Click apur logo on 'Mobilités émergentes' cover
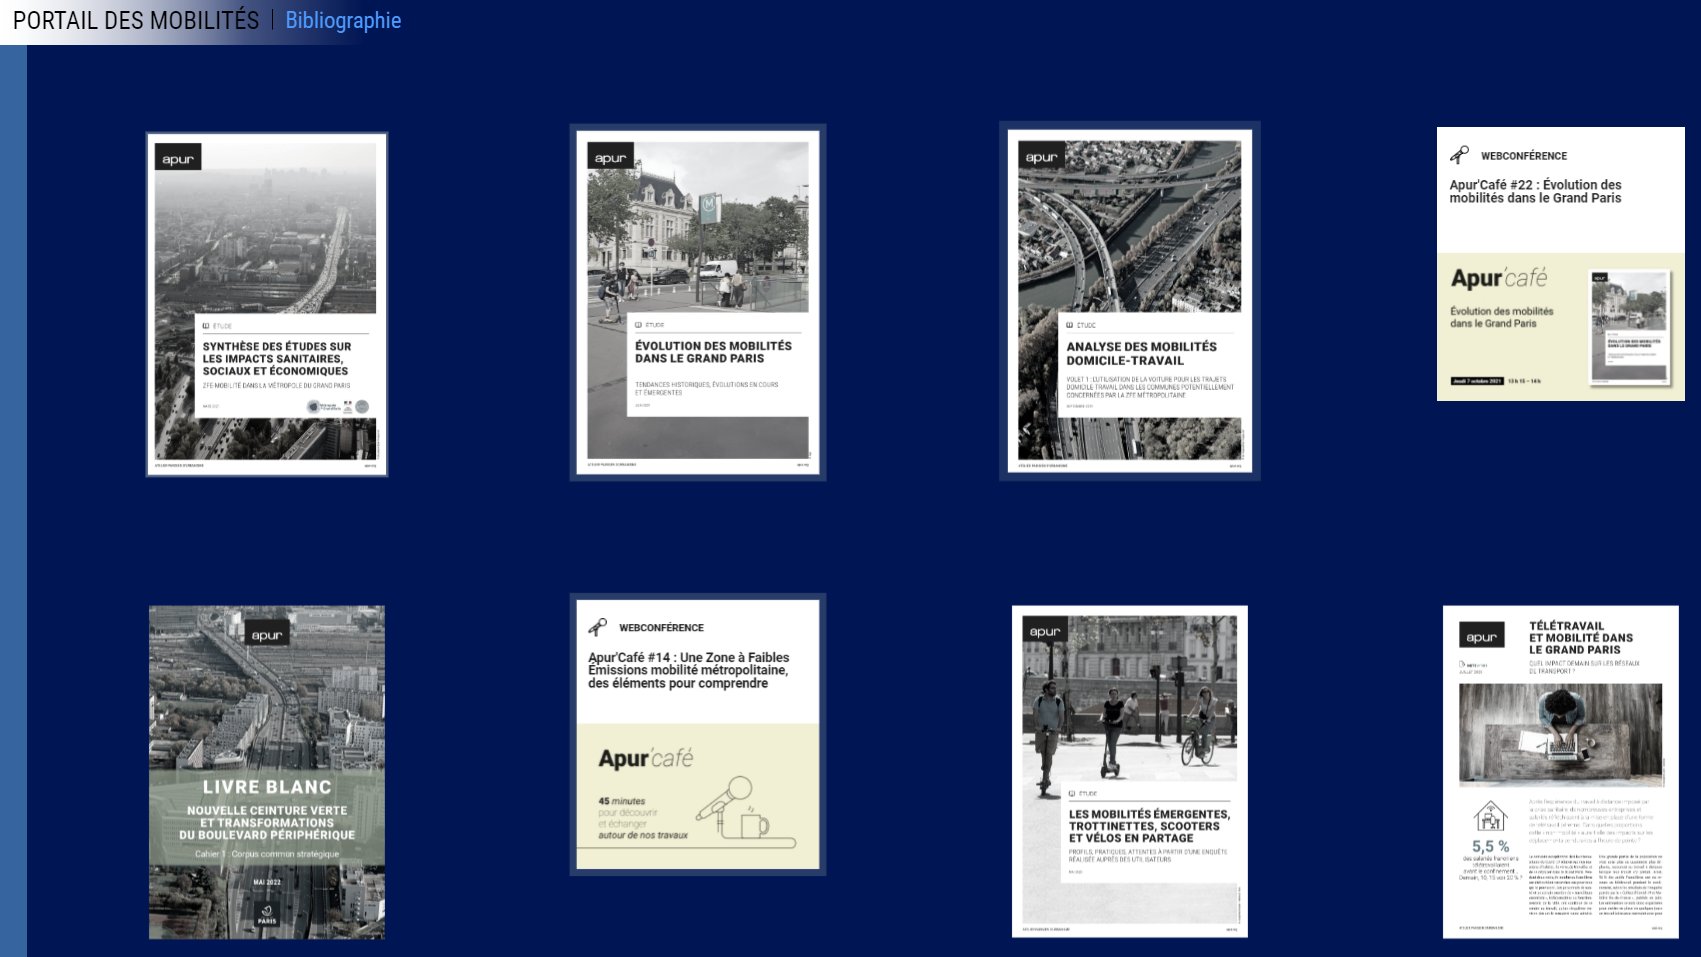The width and height of the screenshot is (1701, 957). click(1045, 631)
